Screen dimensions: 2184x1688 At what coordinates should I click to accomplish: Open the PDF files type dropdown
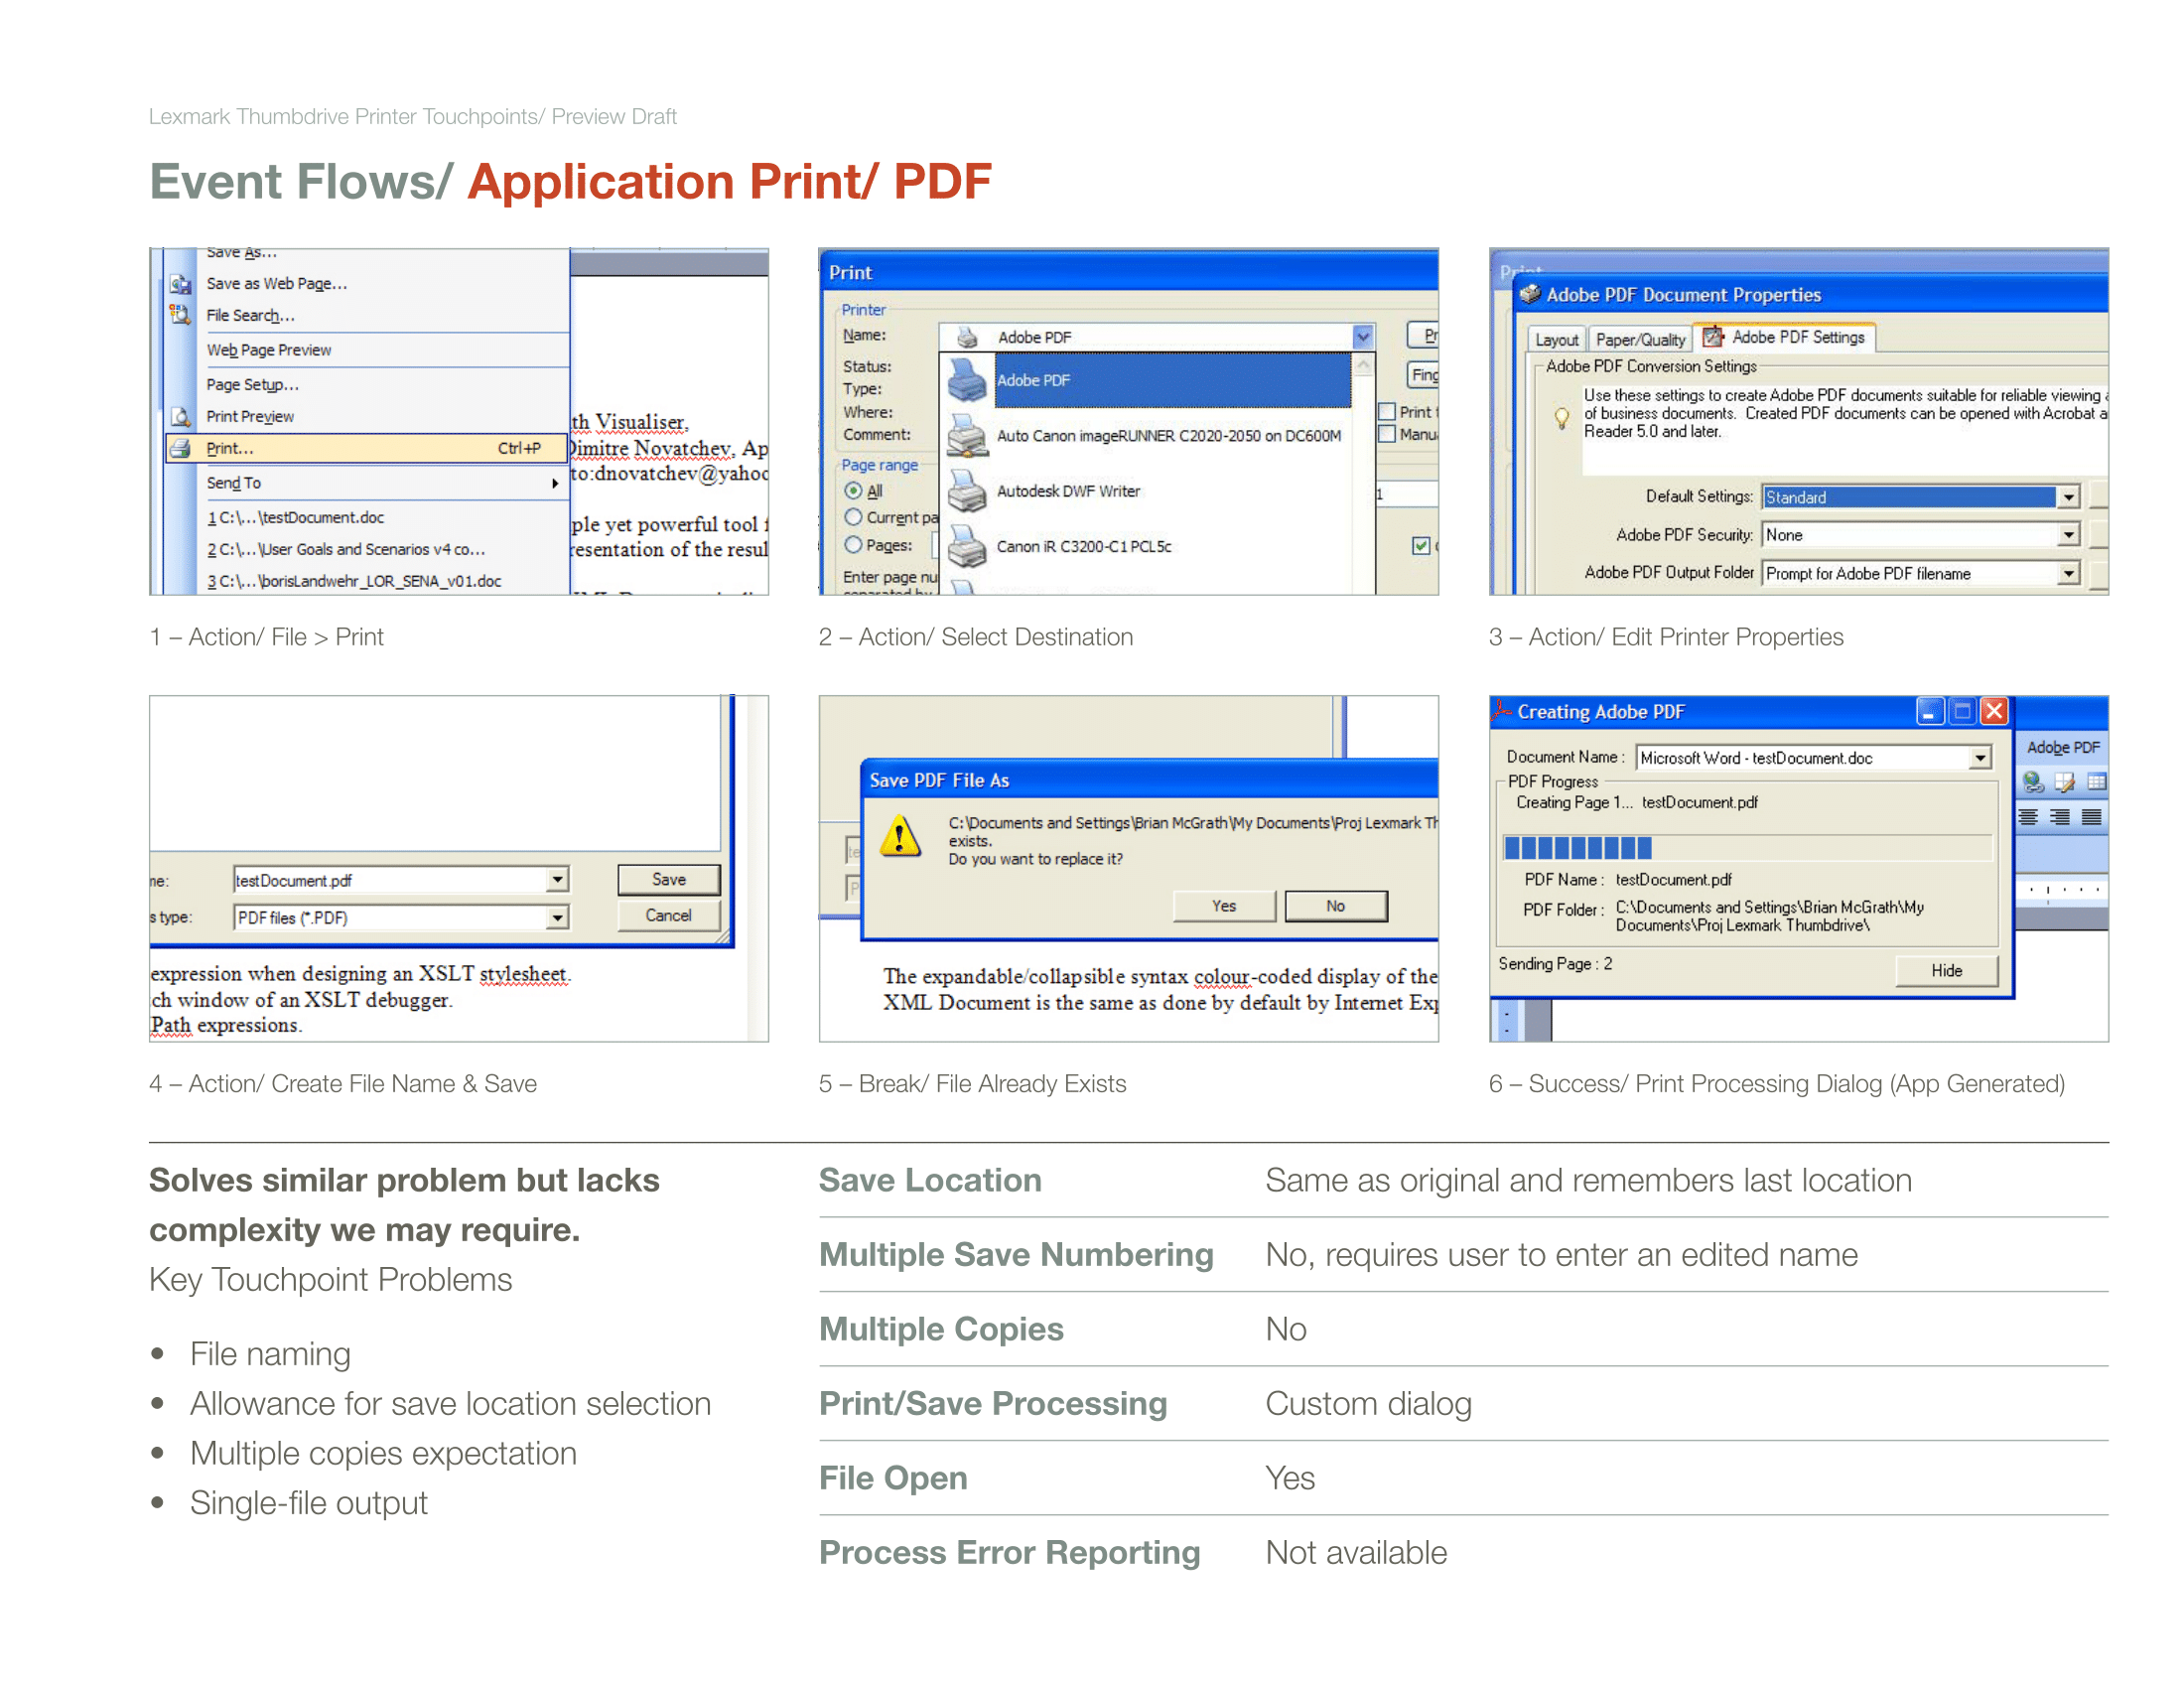[x=558, y=917]
